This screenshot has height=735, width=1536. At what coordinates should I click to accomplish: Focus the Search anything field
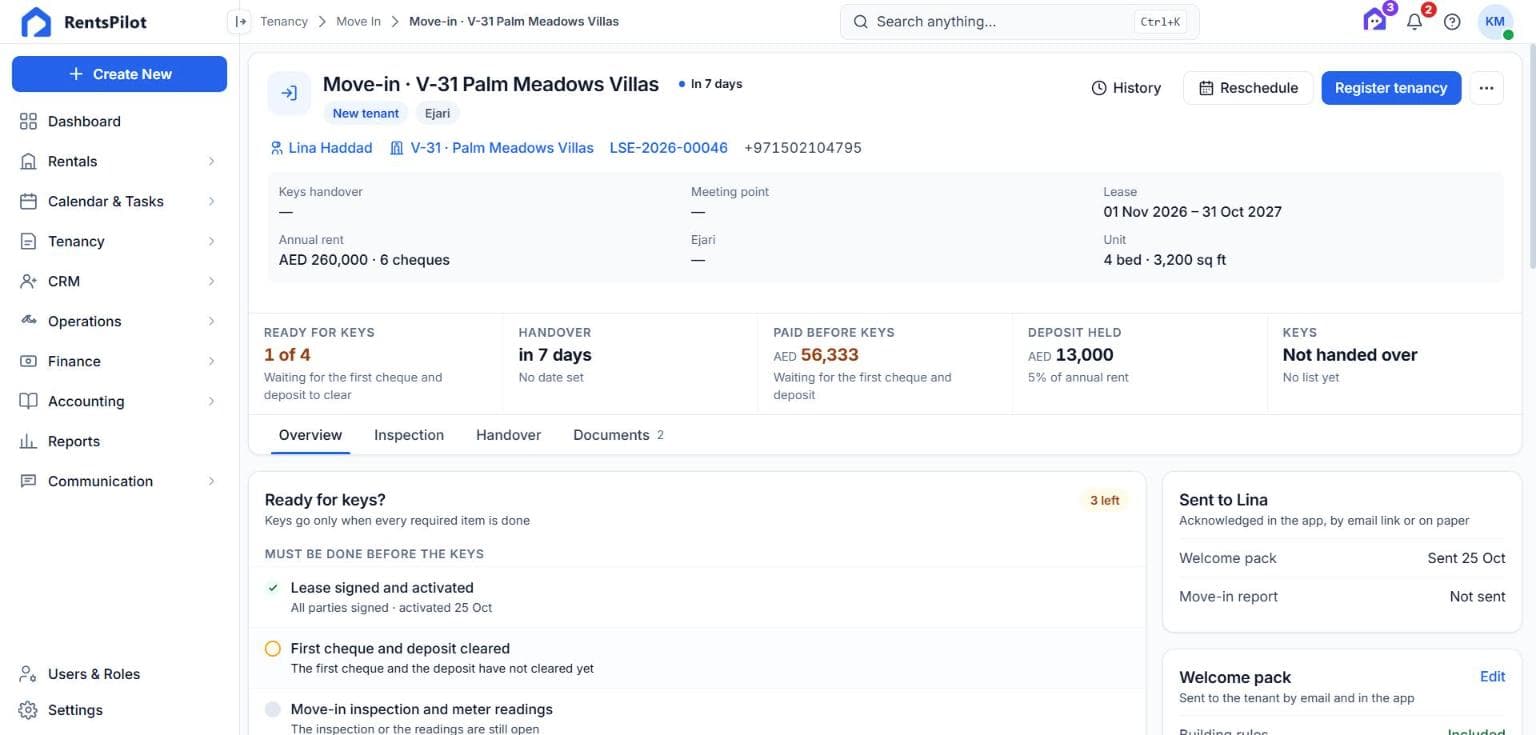tap(1019, 21)
